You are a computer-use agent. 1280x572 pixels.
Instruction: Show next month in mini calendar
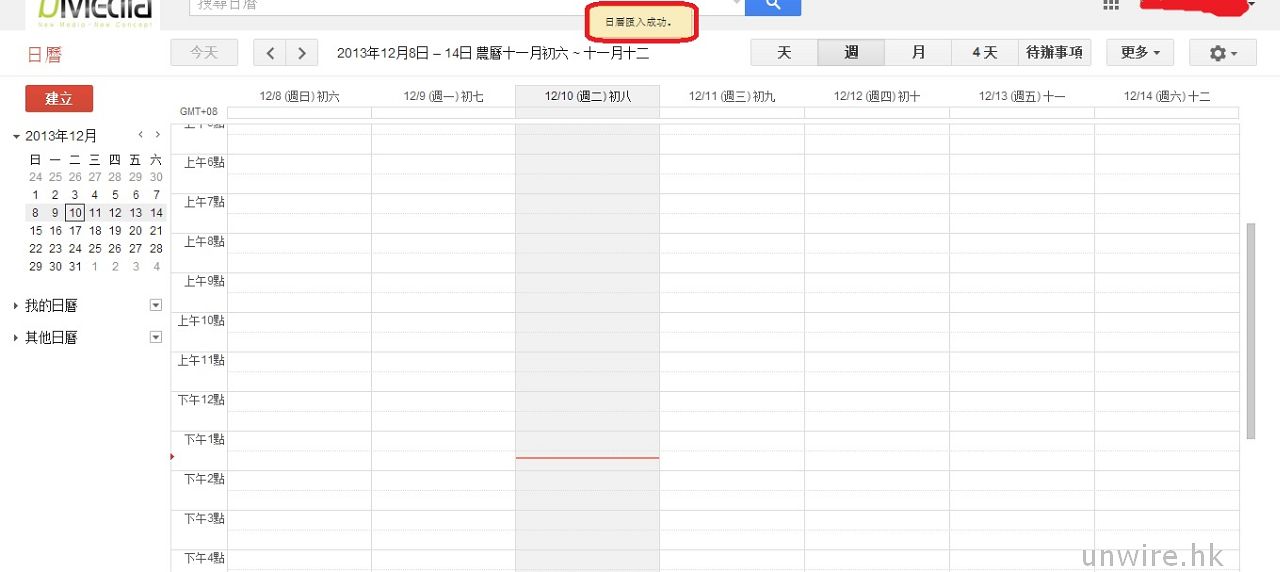tap(157, 135)
